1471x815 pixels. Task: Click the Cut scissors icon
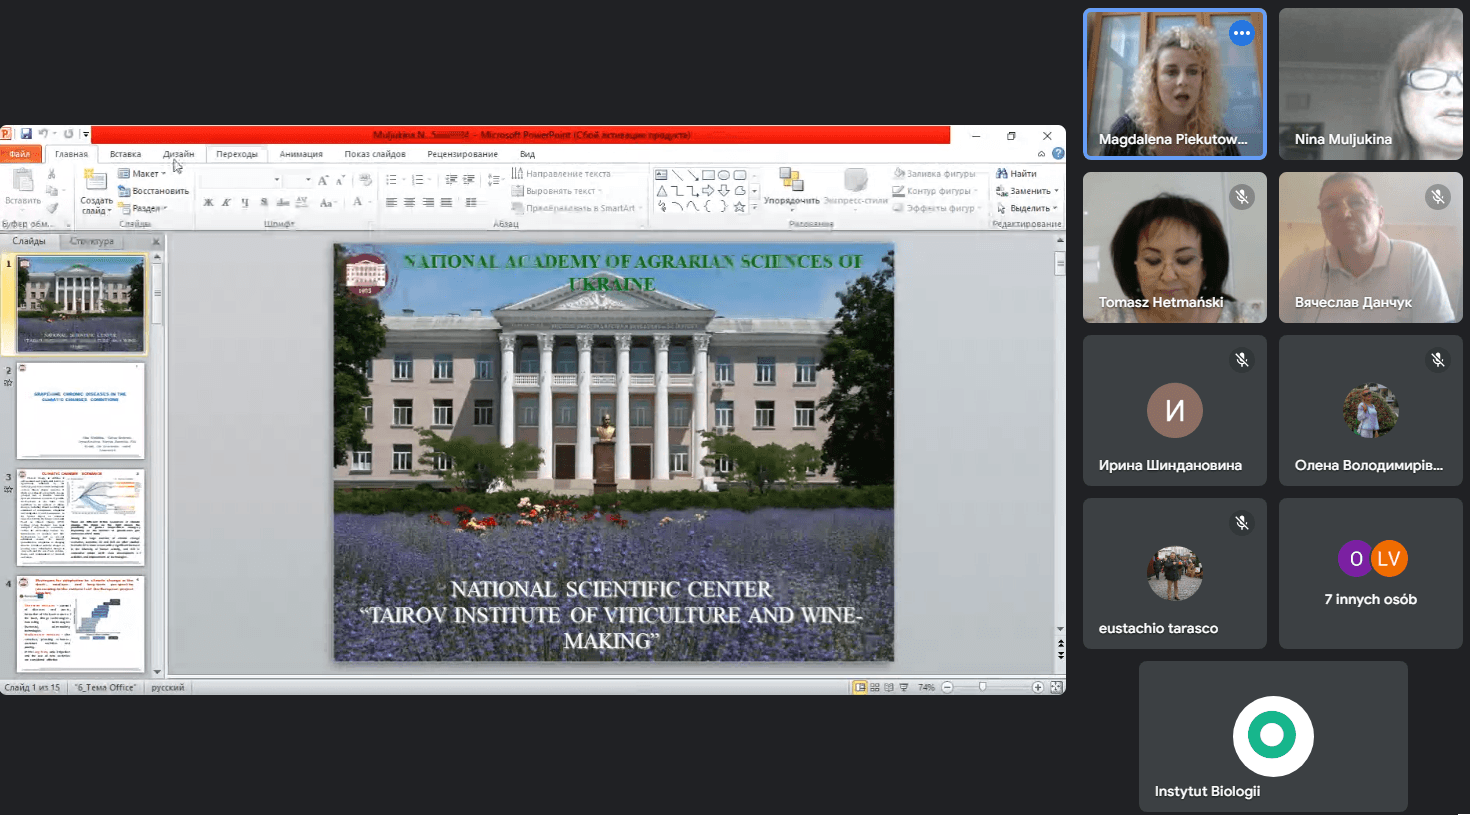point(52,174)
